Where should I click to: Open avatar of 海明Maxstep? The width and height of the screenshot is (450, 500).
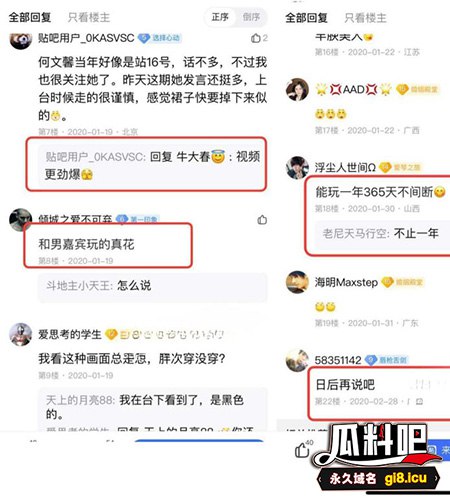coord(297,282)
